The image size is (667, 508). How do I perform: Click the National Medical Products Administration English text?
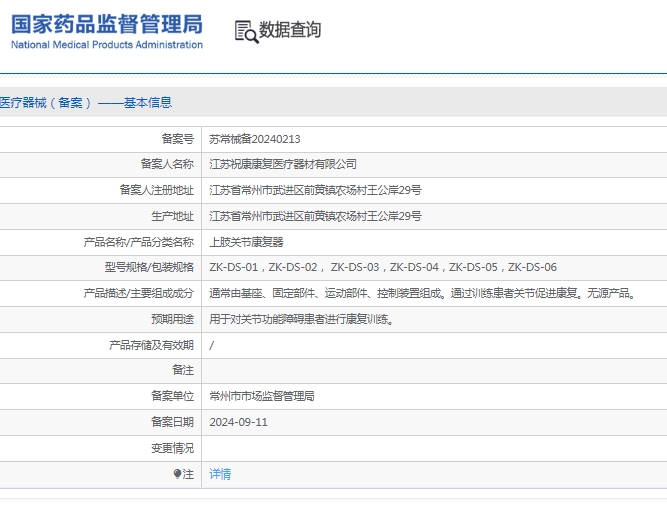[x=107, y=45]
